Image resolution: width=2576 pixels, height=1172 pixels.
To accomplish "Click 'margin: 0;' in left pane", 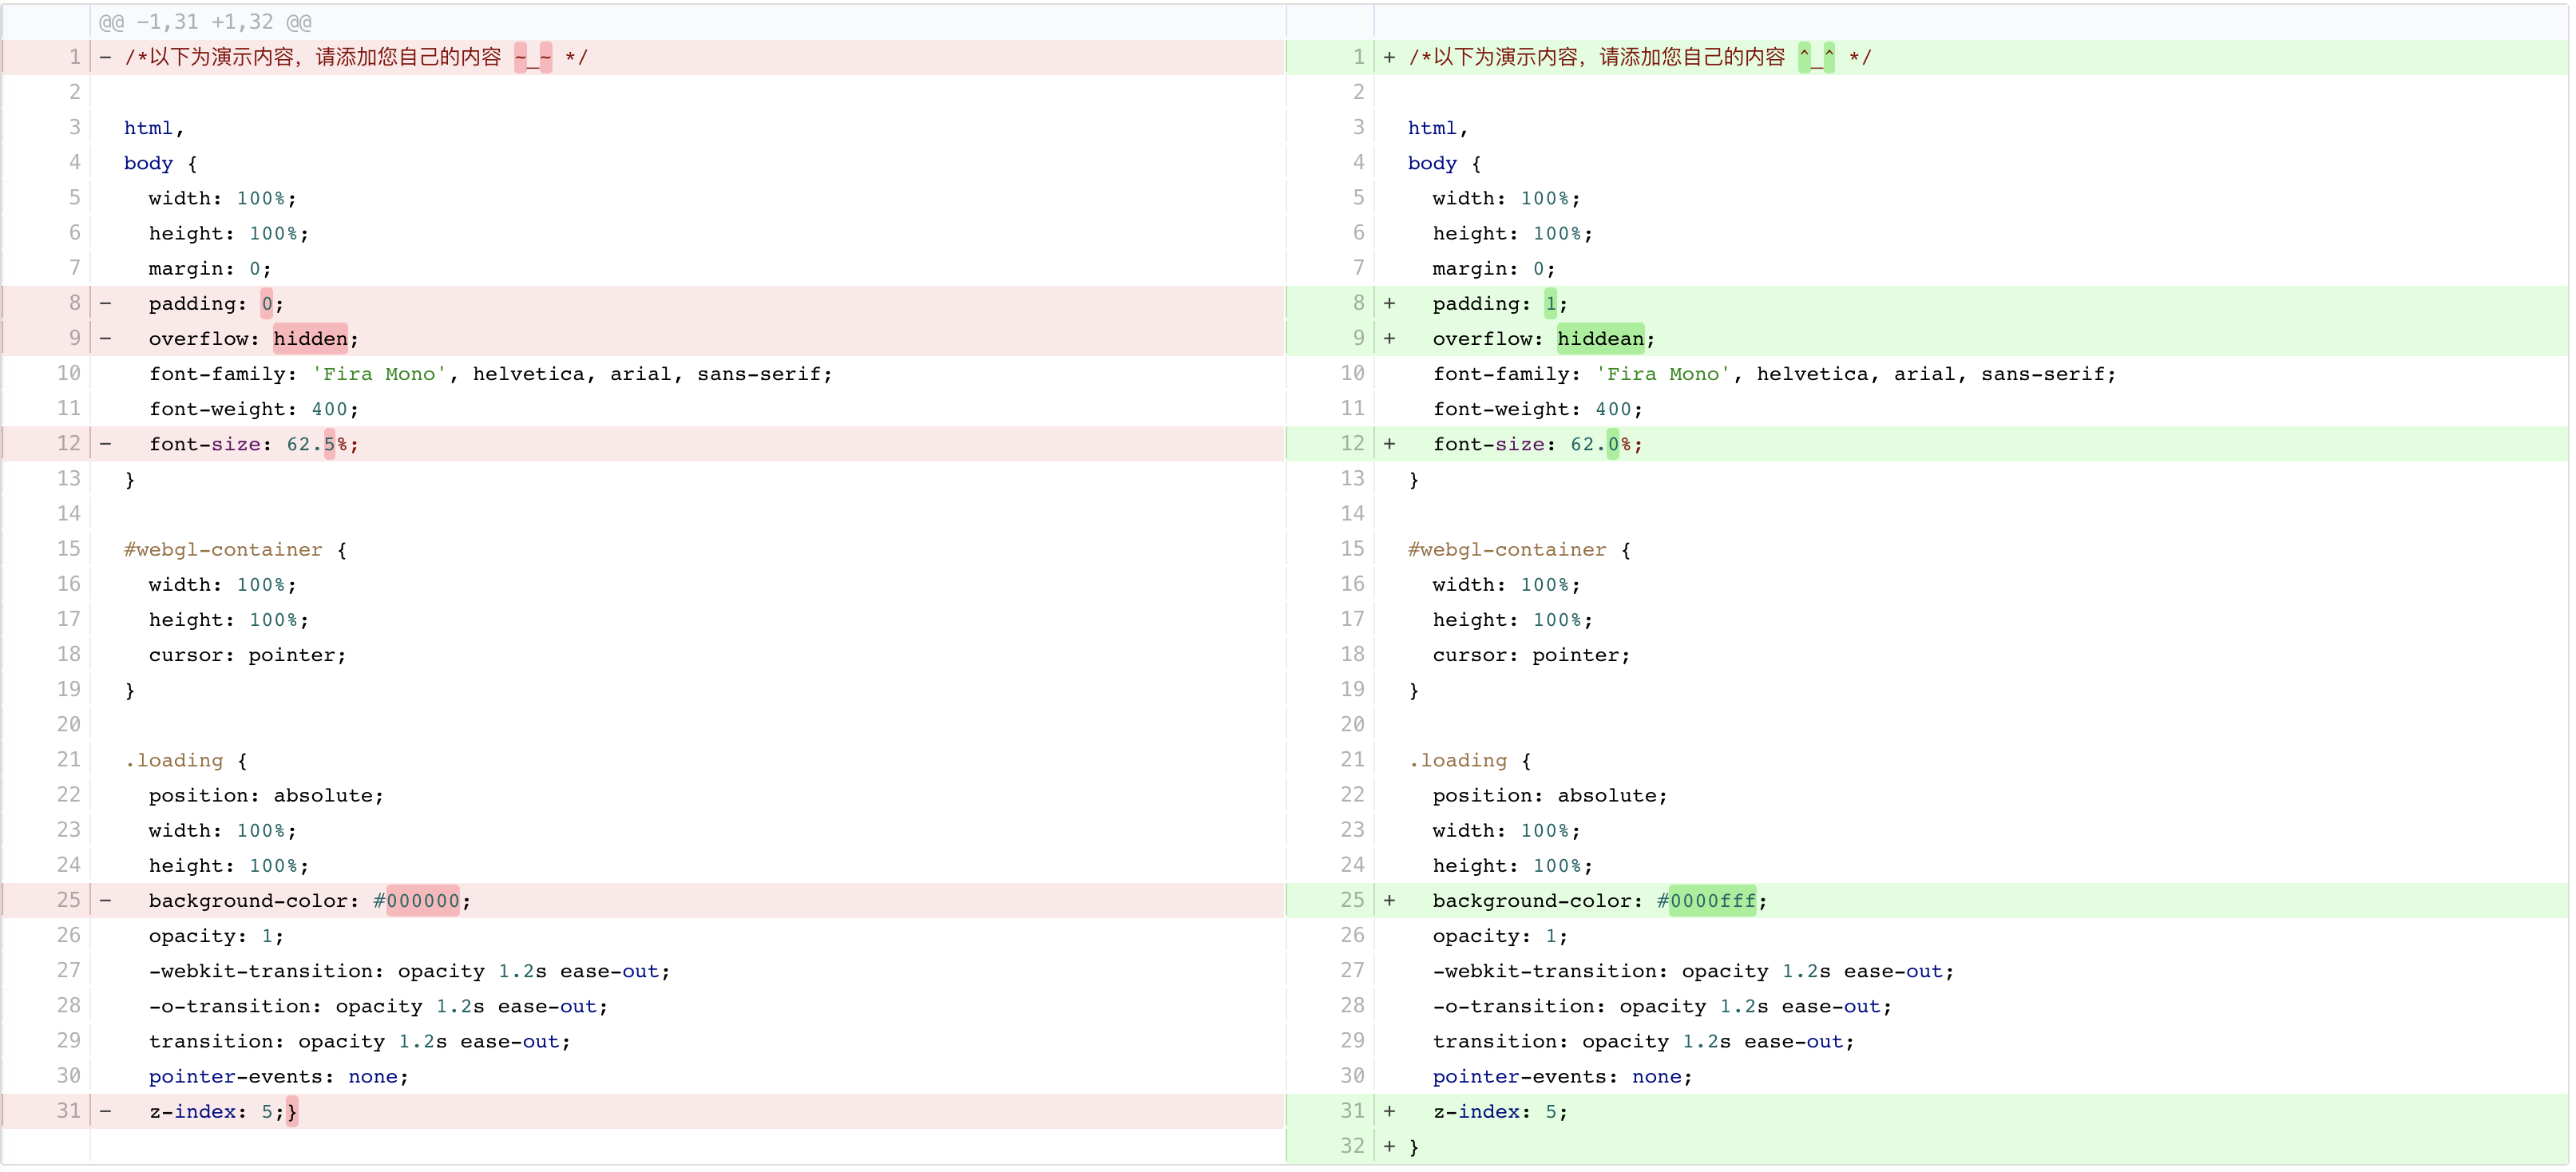I will 210,268.
